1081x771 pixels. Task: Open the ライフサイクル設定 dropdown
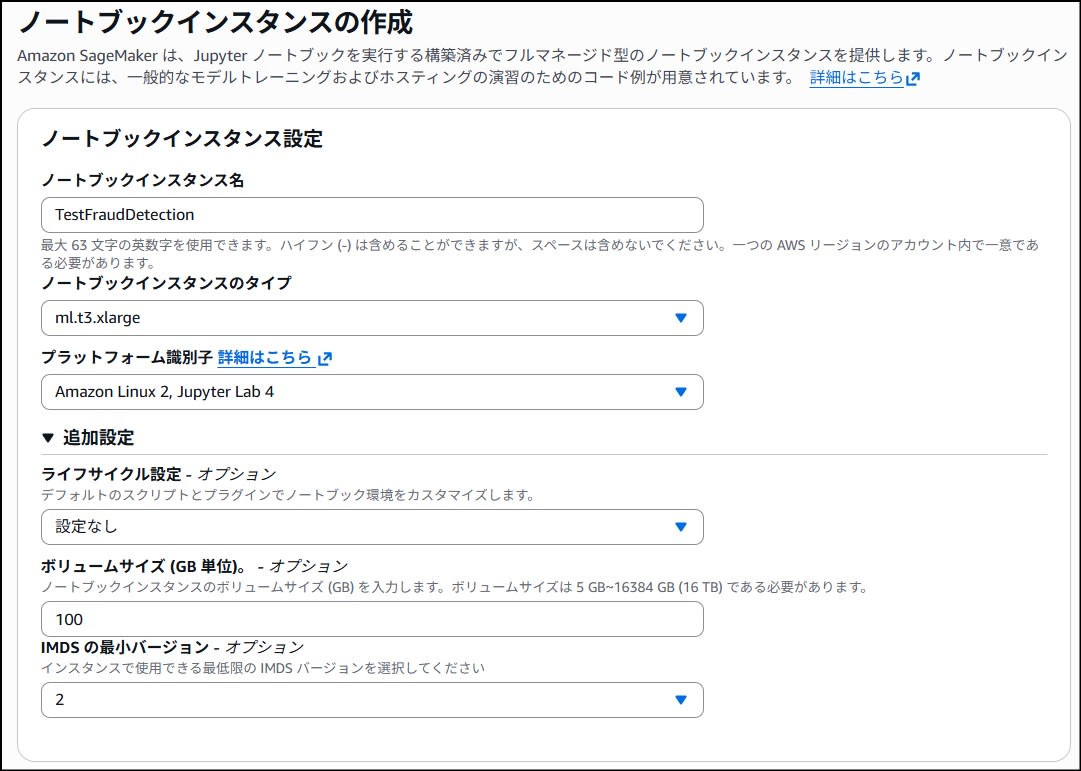370,527
